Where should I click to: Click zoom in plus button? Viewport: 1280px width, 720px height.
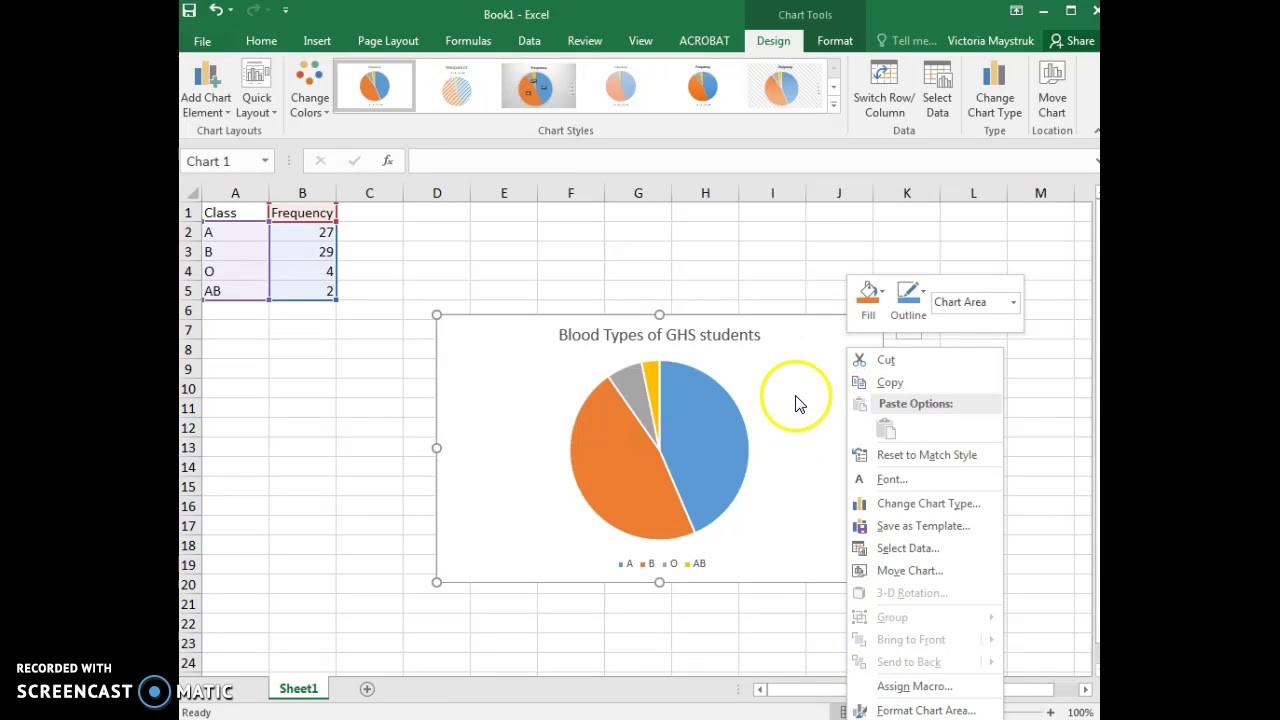point(1050,712)
